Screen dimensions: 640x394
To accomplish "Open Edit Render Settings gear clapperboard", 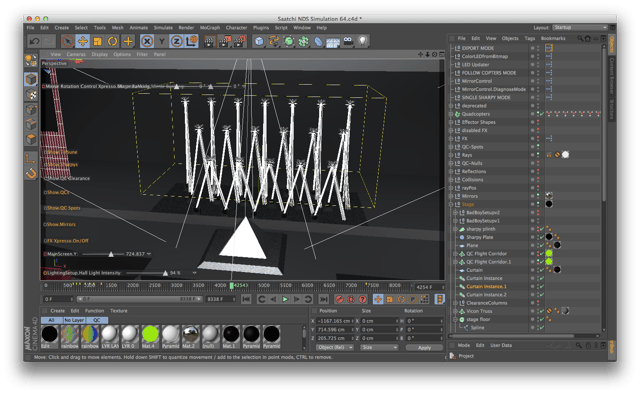I will pyautogui.click(x=240, y=41).
